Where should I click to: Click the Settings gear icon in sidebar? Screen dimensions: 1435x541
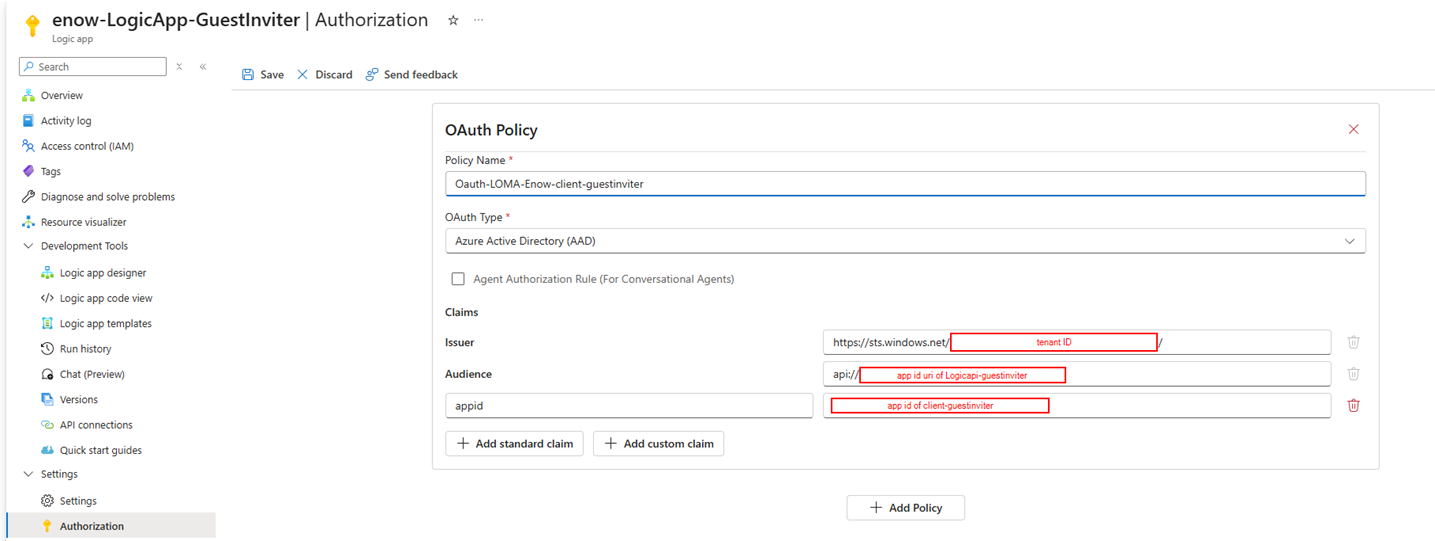[47, 501]
